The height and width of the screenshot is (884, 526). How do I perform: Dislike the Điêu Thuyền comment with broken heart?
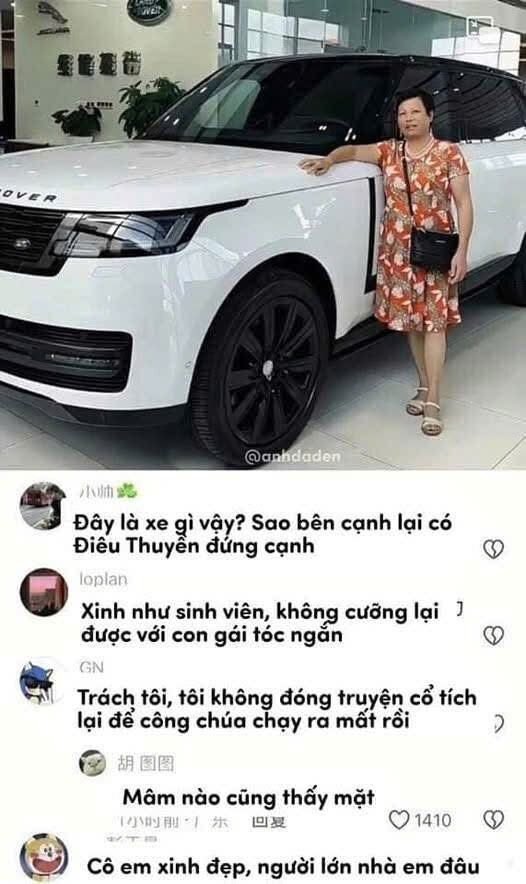[x=493, y=549]
